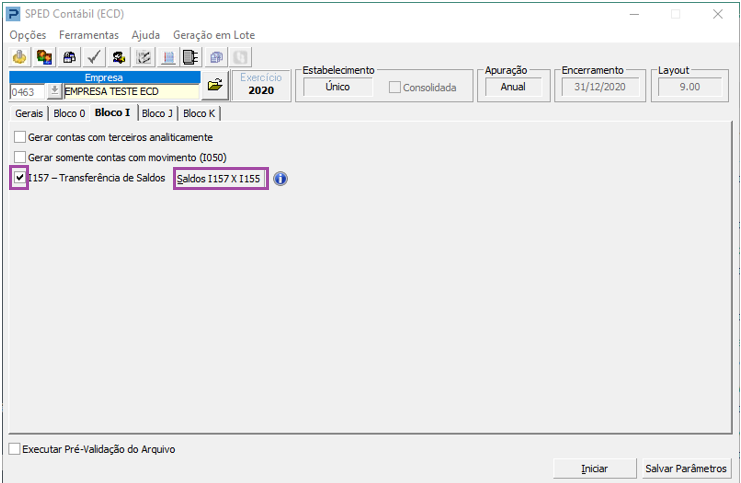The image size is (741, 483).
Task: Click the second toolbar icon with colored squares
Action: pos(45,57)
